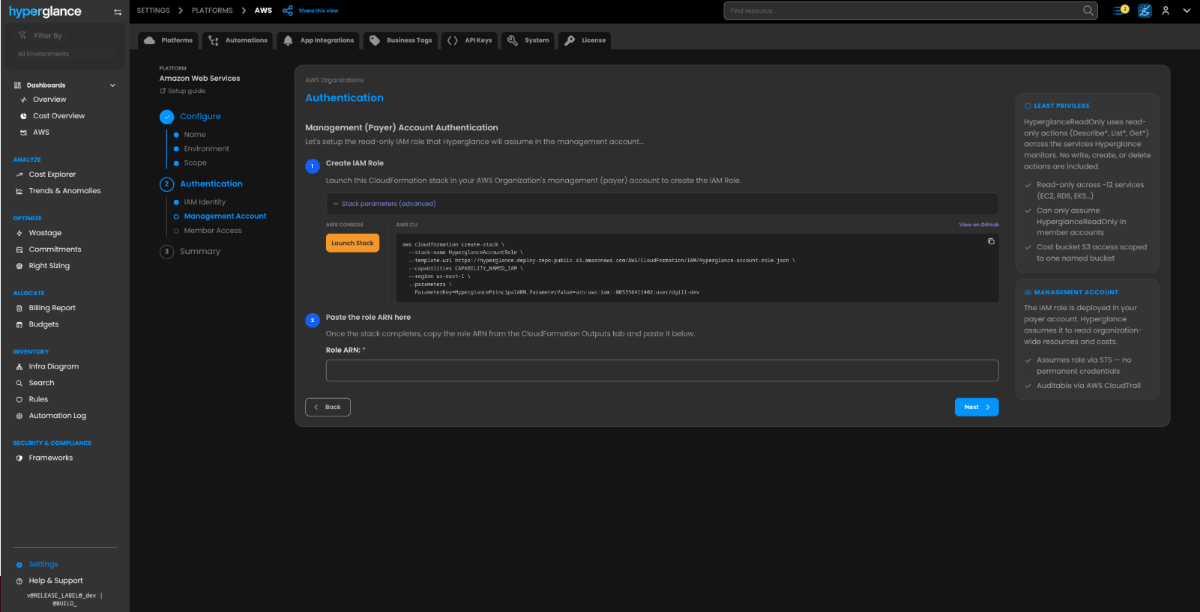1200x612 pixels.
Task: Open the All Environments dropdown
Action: [x=65, y=54]
